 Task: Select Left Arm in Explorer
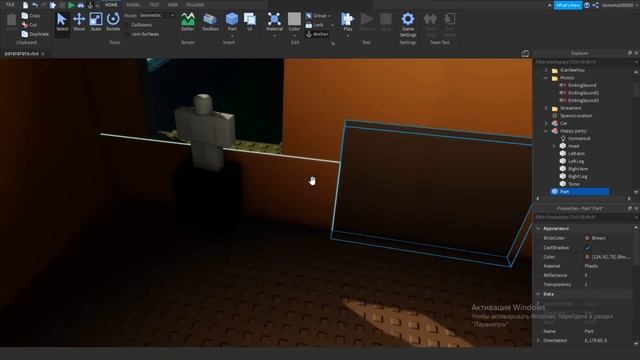pos(576,154)
